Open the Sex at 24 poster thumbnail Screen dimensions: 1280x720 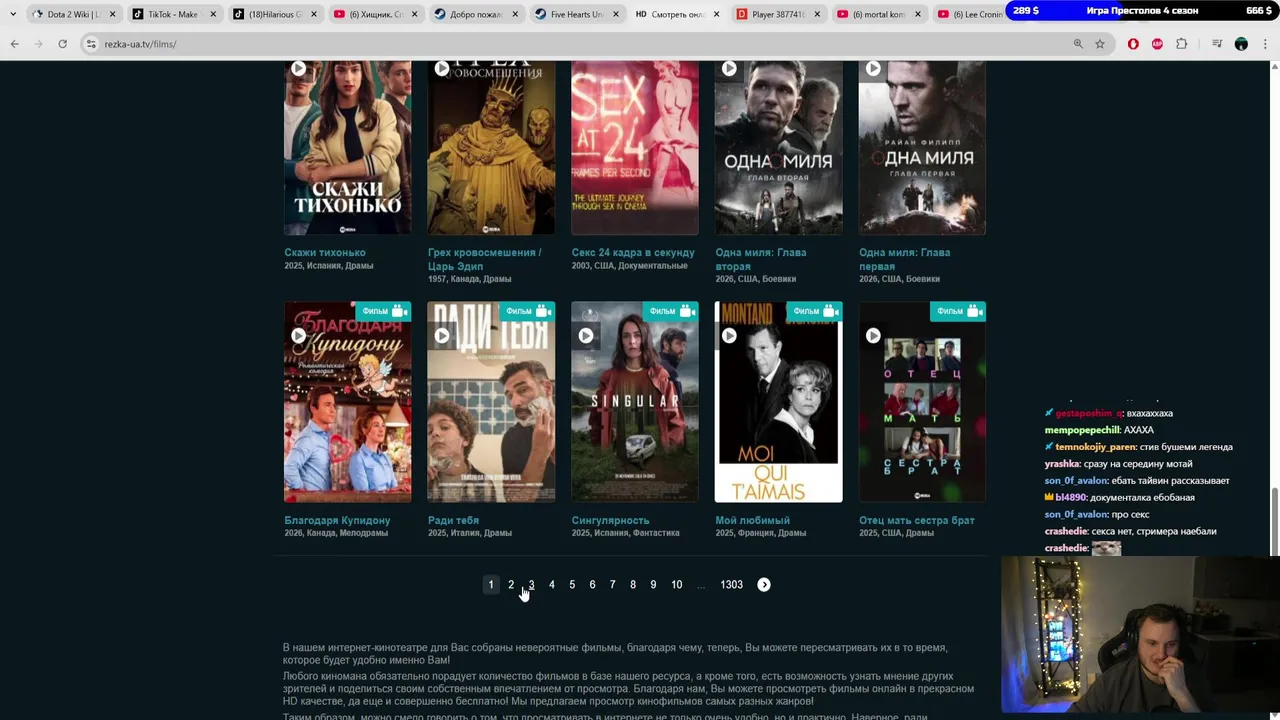point(635,148)
